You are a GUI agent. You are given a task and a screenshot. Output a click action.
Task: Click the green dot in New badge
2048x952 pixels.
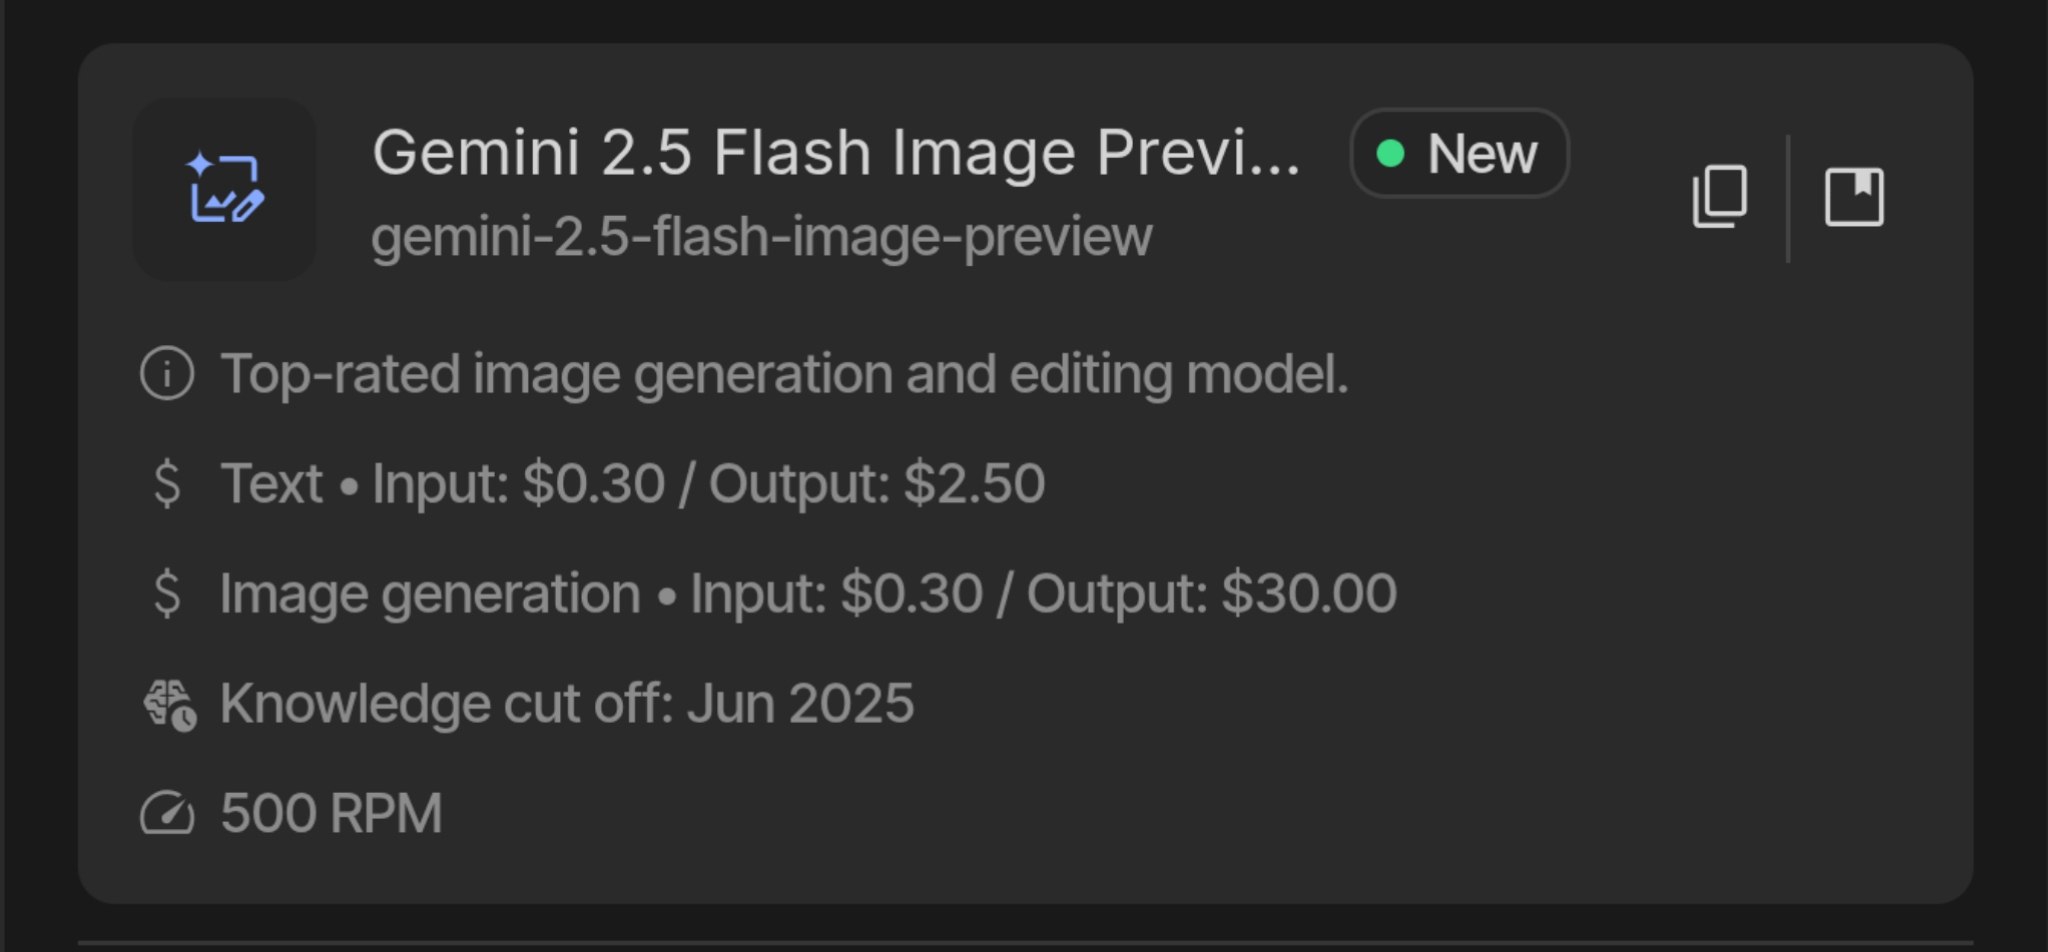[1390, 154]
